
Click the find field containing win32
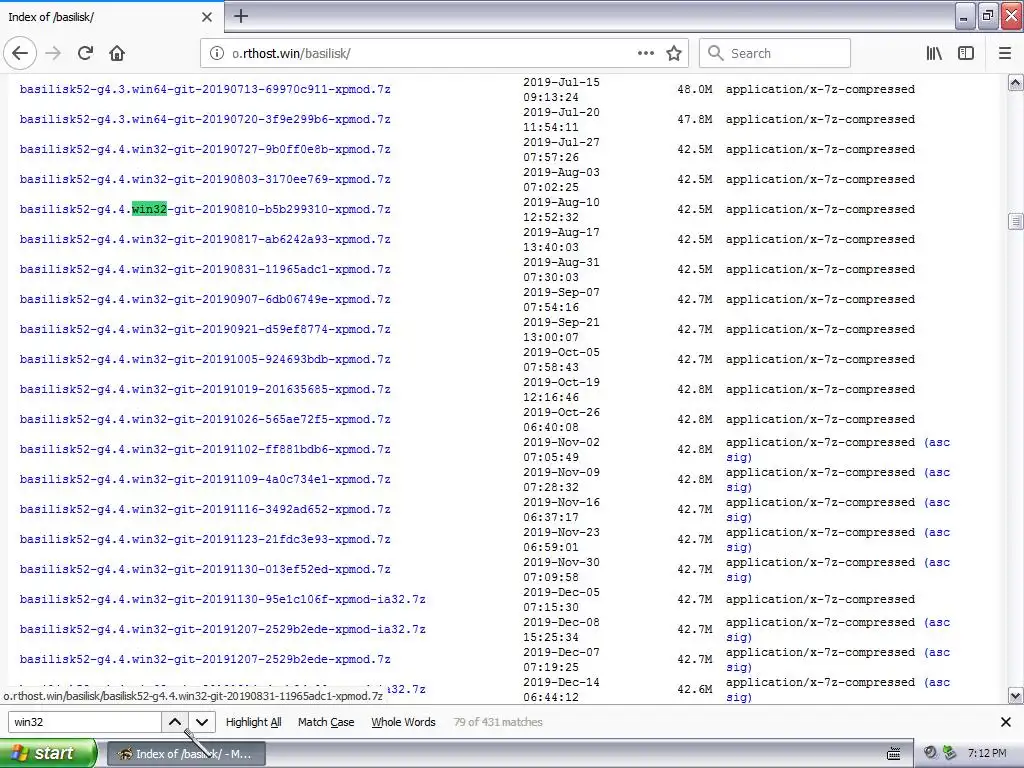pos(85,722)
